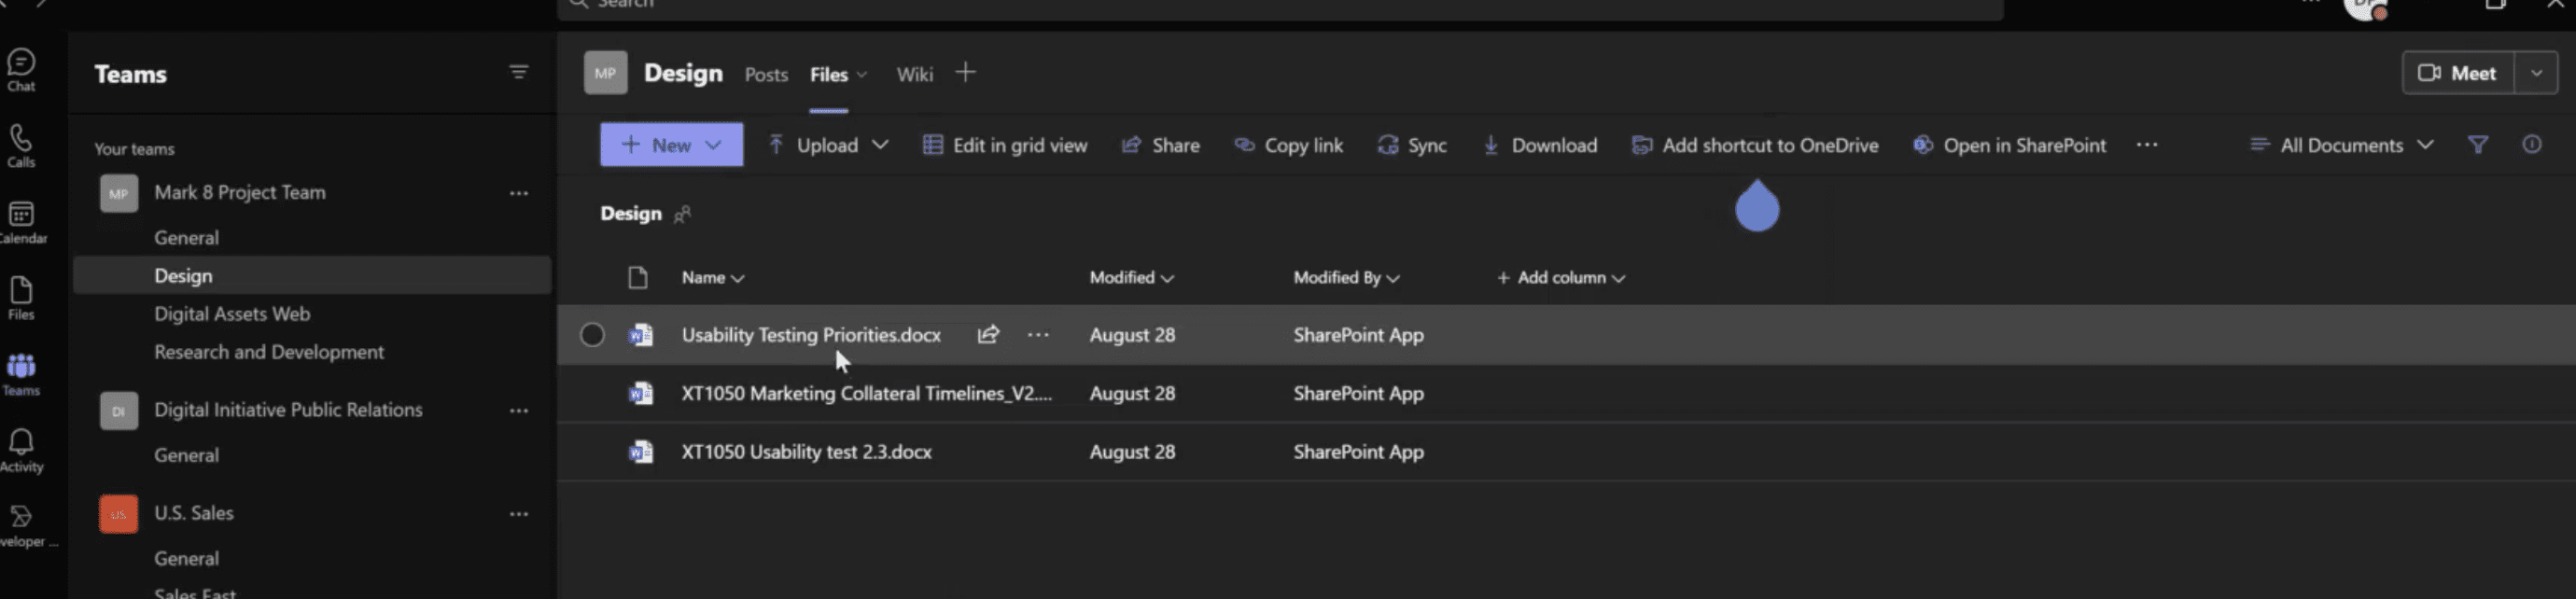Click Add shortcut to OneDrive
This screenshot has height=599, width=2576.
click(x=1755, y=145)
